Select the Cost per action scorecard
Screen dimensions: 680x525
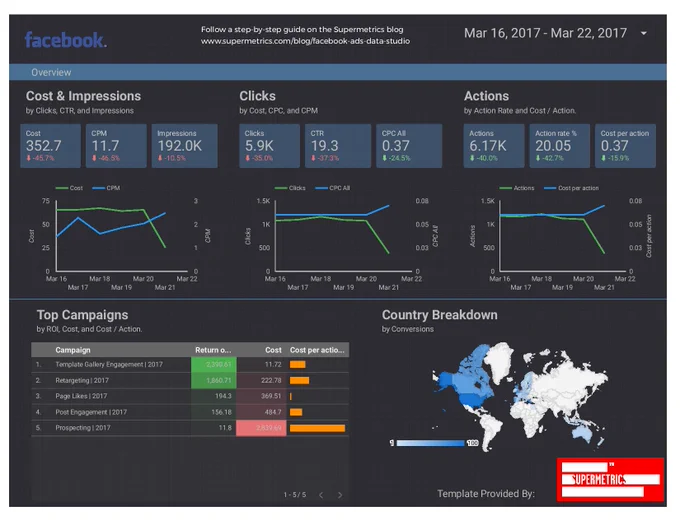pos(625,146)
